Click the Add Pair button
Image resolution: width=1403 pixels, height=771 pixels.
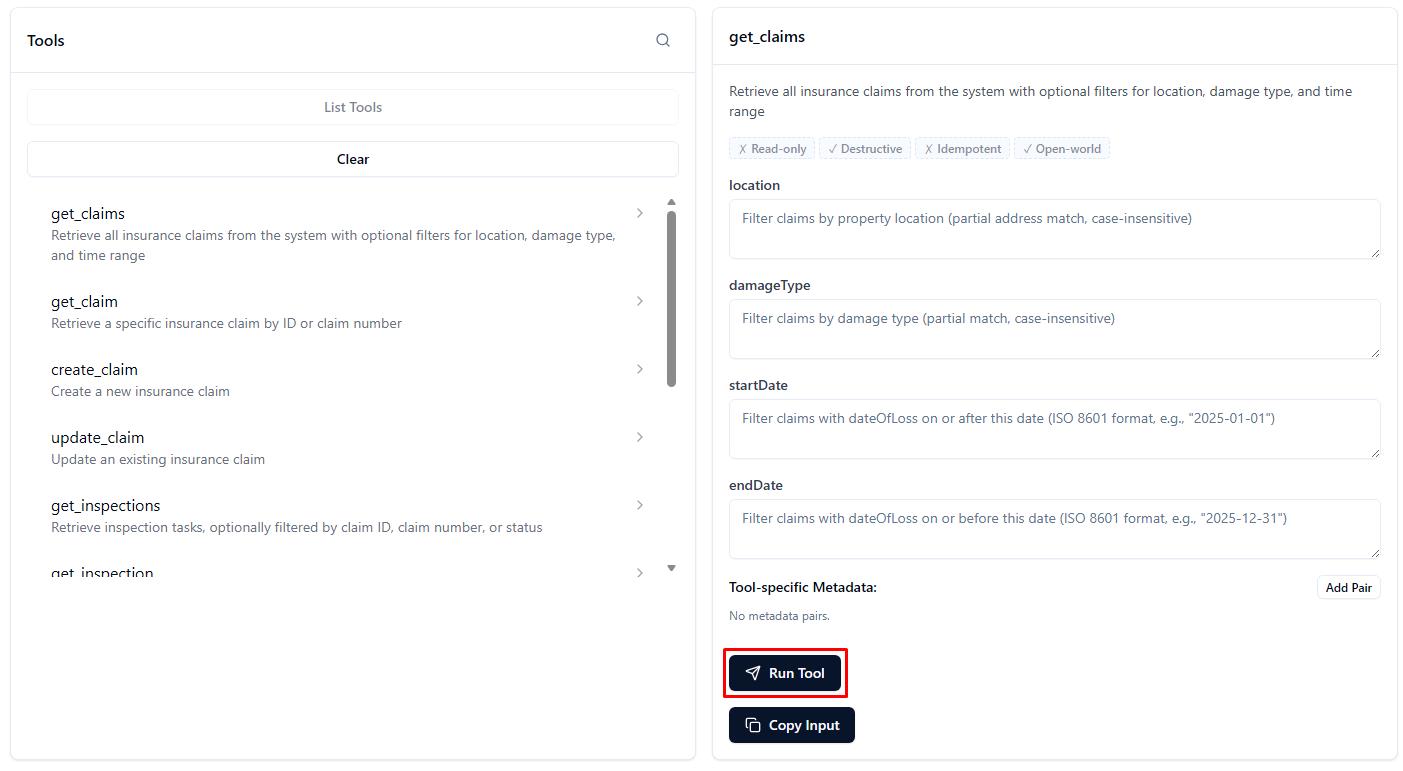(x=1348, y=587)
